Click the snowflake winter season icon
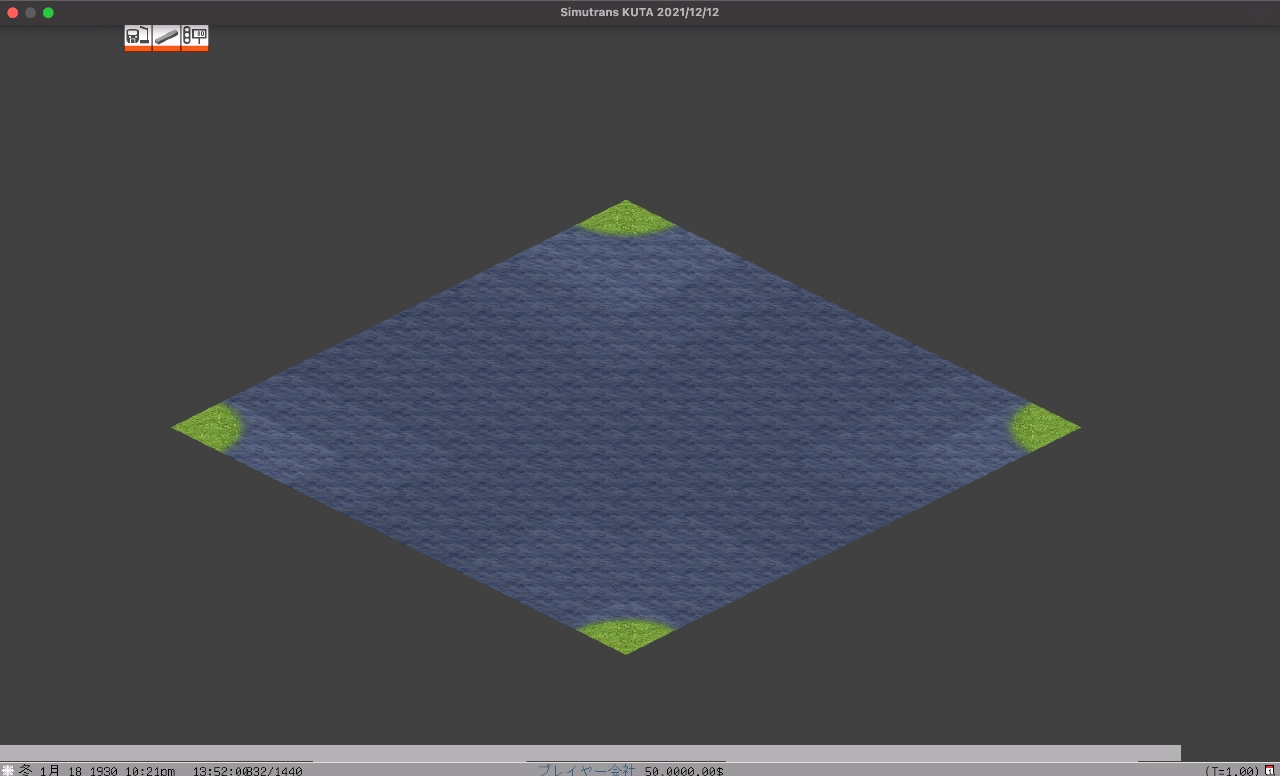This screenshot has width=1280, height=776. pyautogui.click(x=8, y=770)
